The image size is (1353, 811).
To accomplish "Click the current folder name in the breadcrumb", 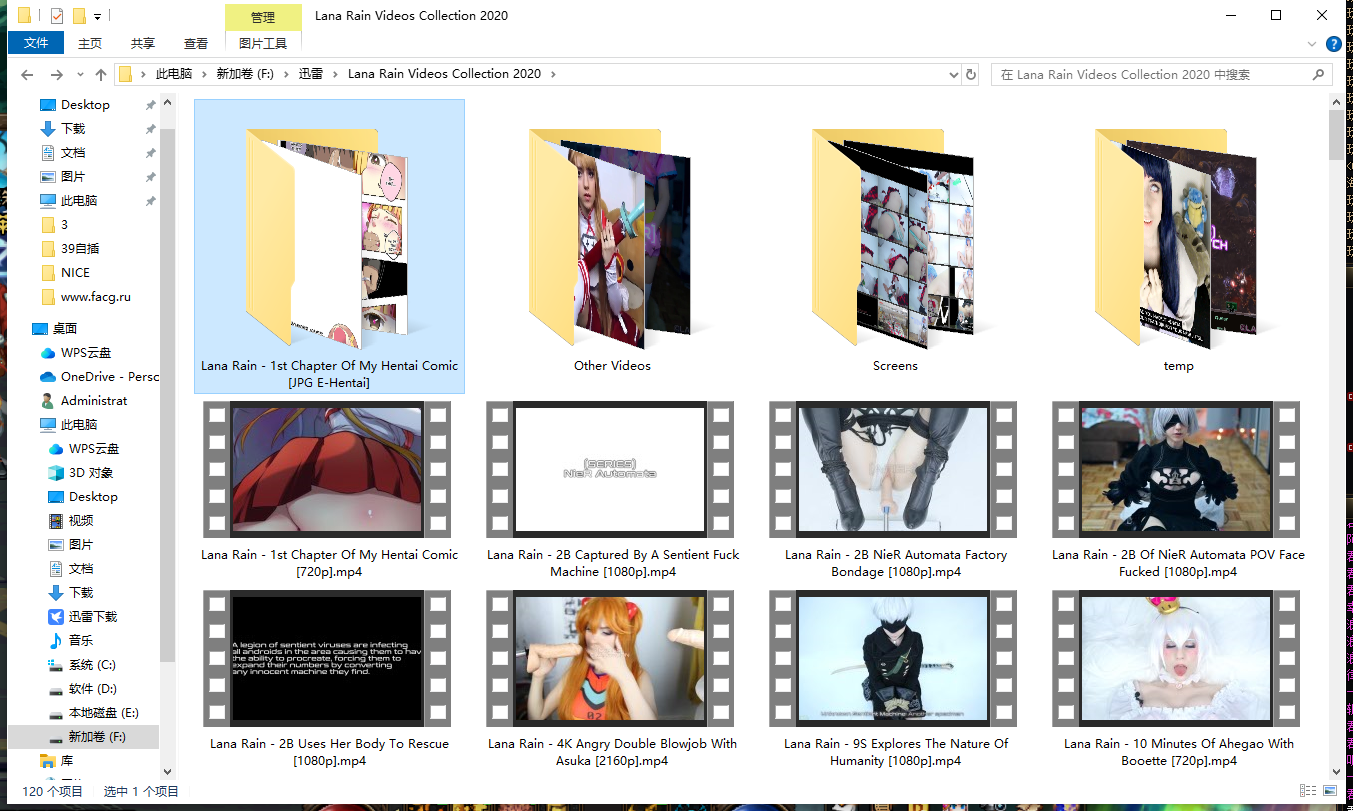I will (x=444, y=74).
